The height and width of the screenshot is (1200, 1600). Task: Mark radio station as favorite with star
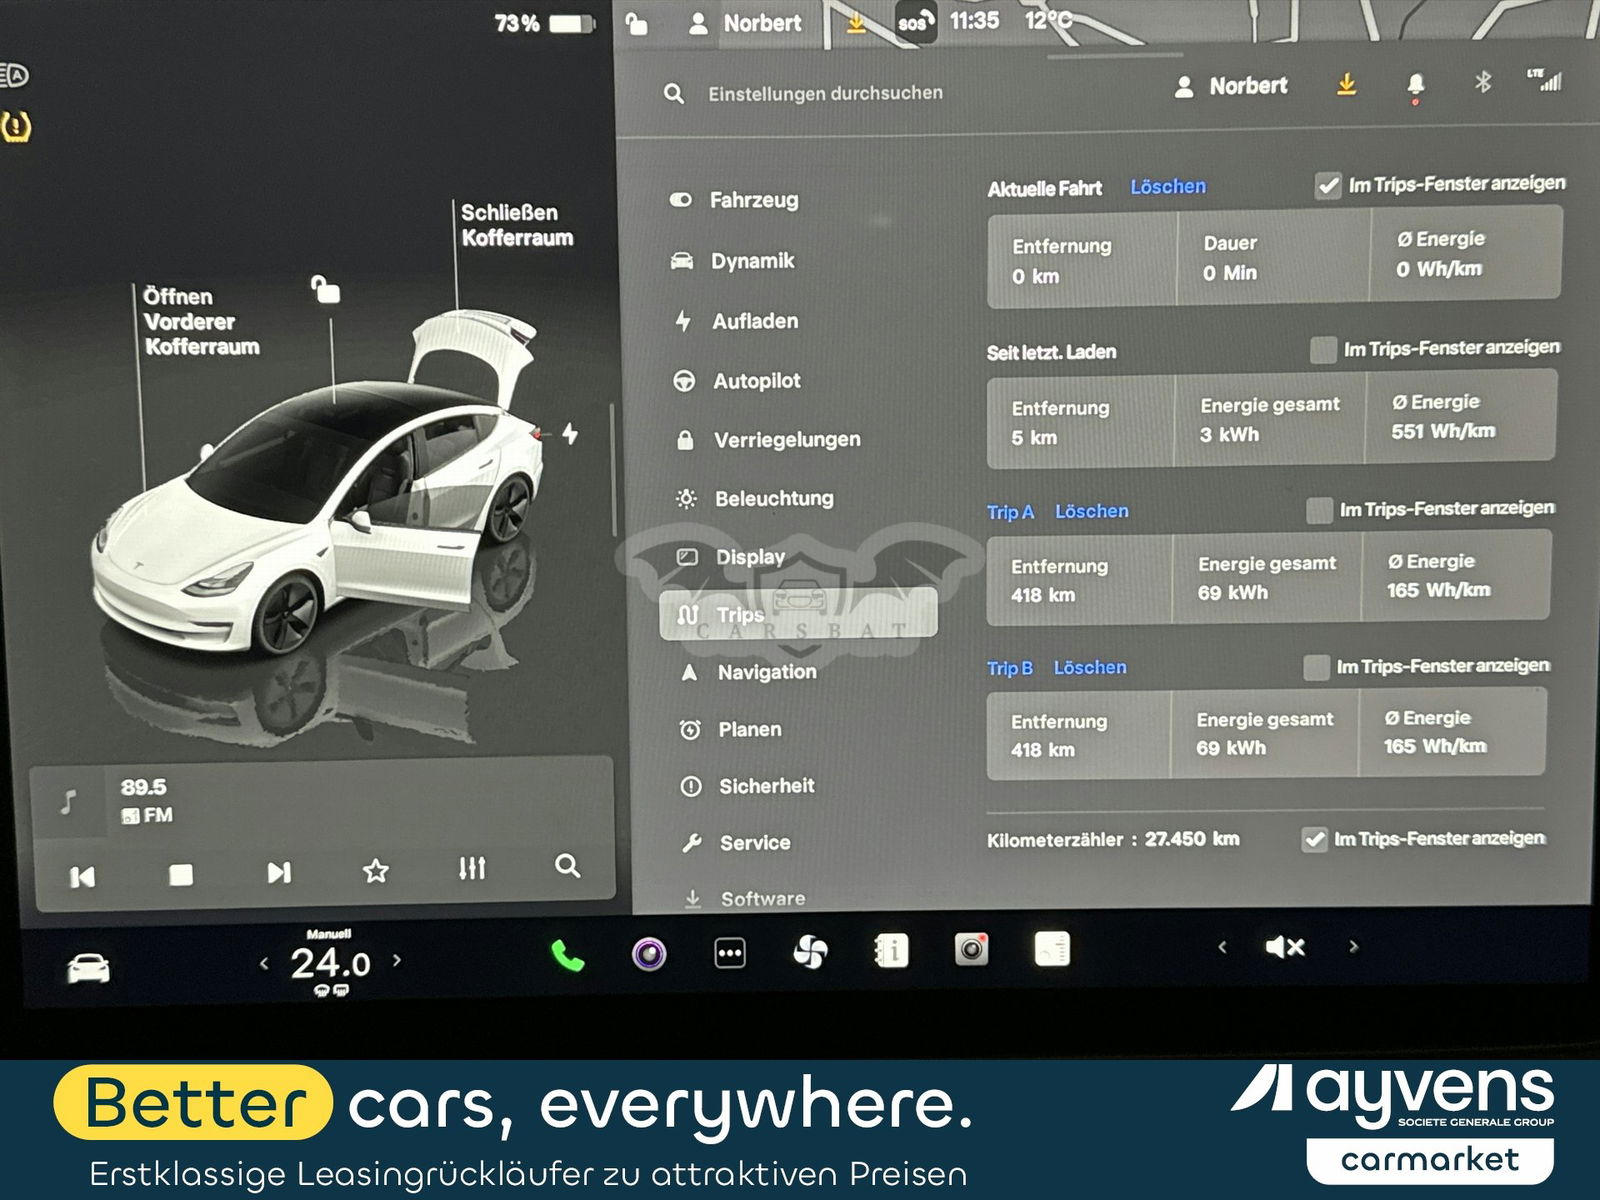tap(375, 871)
